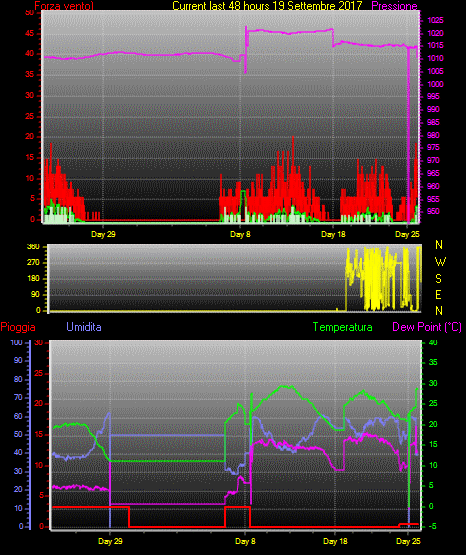This screenshot has width=466, height=555.
Task: Click Day 29 marker under temperature chart
Action: (x=110, y=541)
